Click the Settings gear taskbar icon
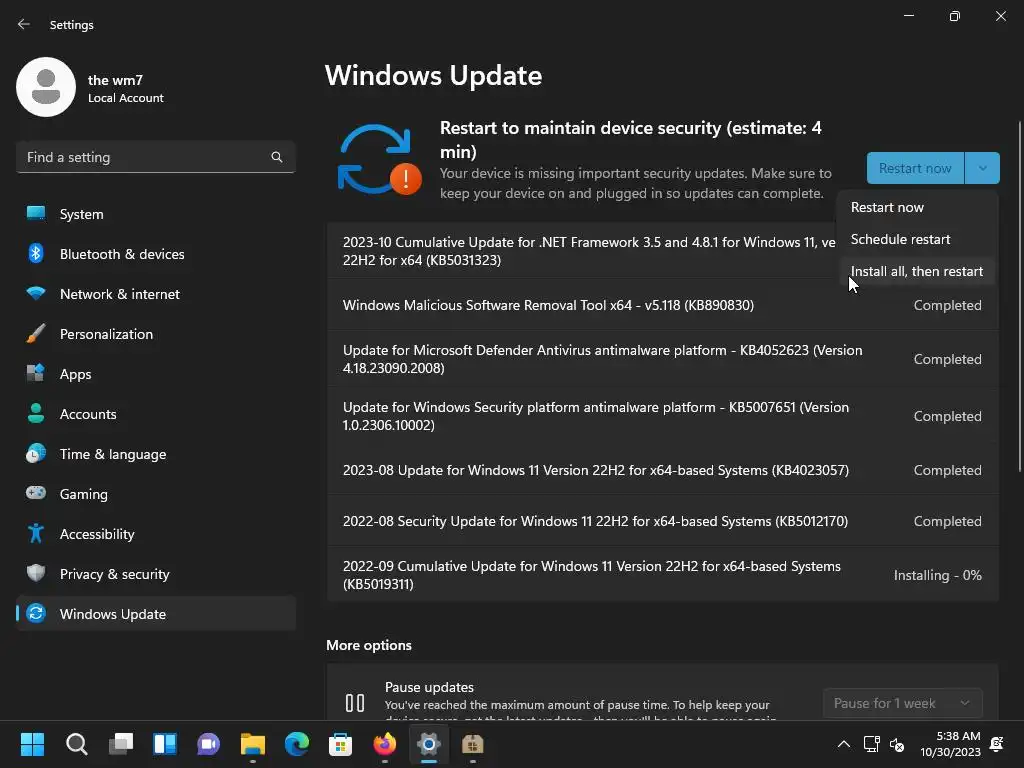 click(428, 744)
